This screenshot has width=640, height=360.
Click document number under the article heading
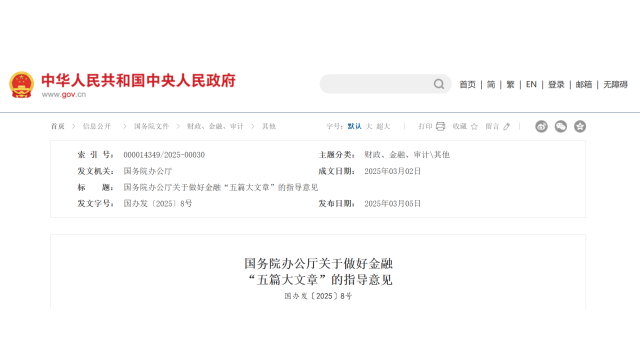point(318,296)
